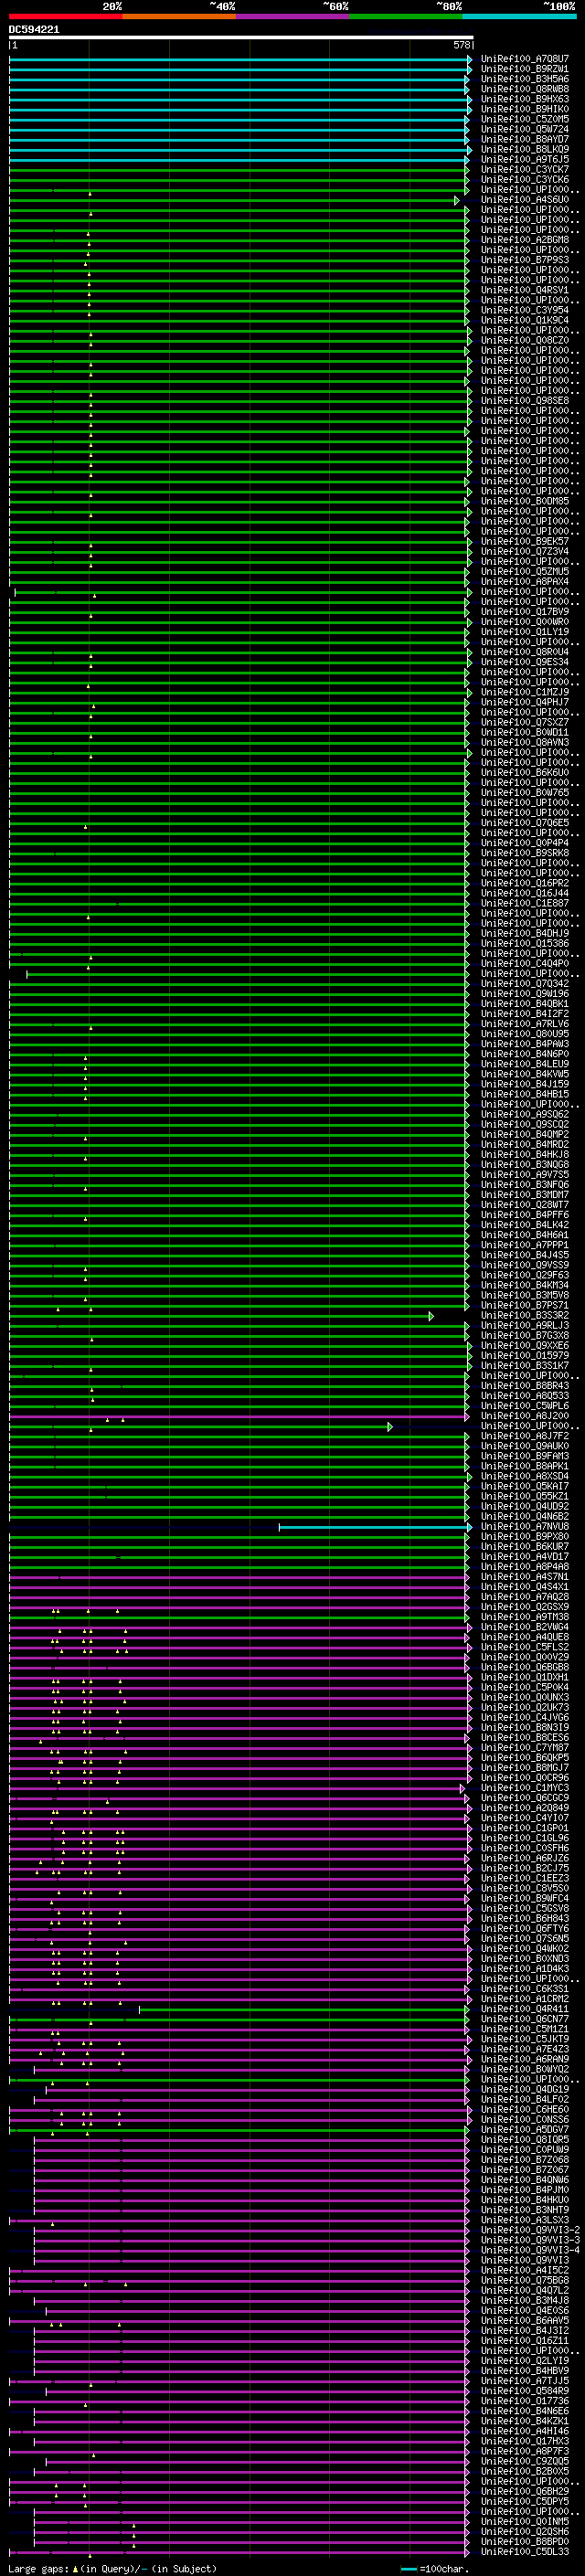Select hit label UniRef100_Q4RSV1
The image size is (585, 2576).
click(x=525, y=290)
